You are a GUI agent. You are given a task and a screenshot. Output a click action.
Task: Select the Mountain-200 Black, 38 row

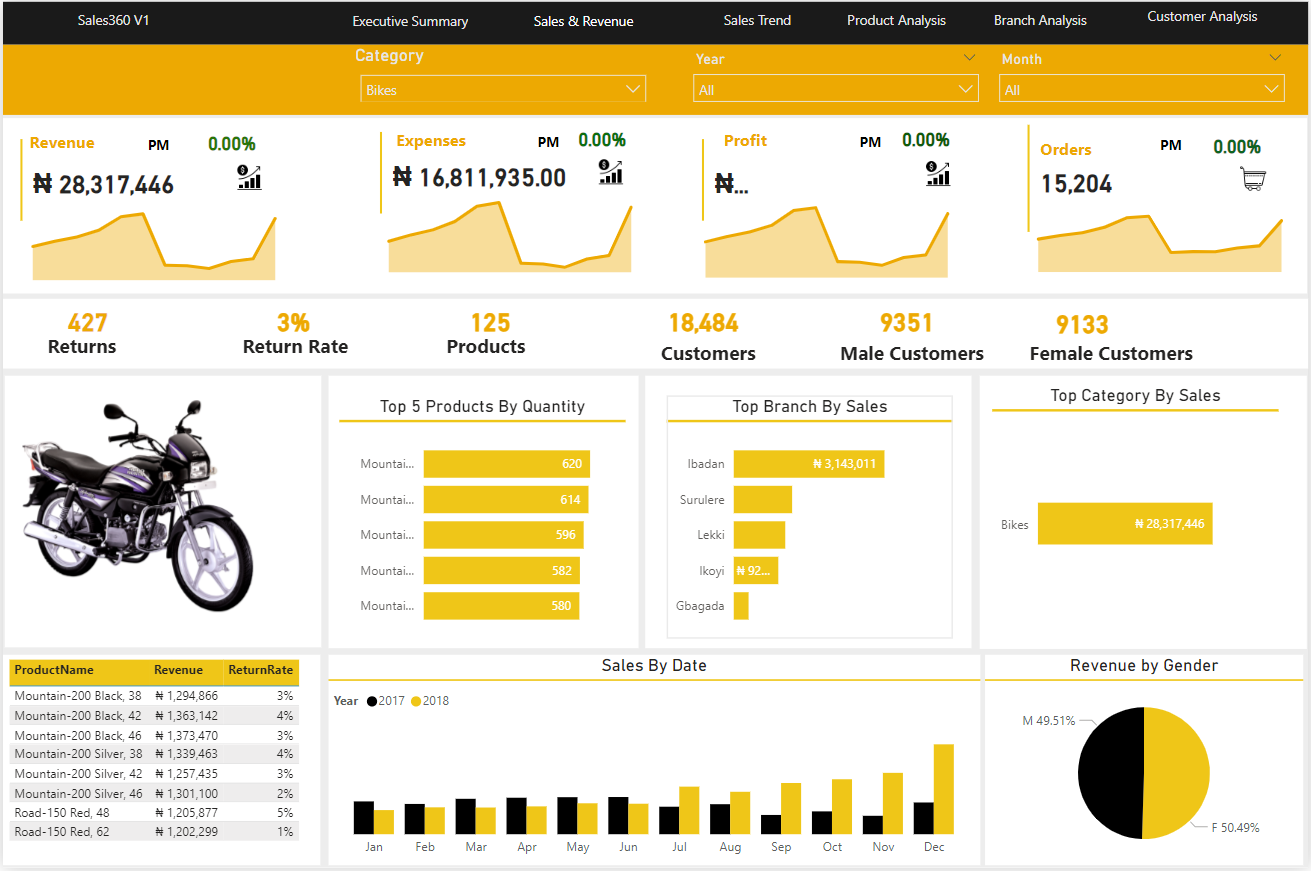pyautogui.click(x=155, y=696)
